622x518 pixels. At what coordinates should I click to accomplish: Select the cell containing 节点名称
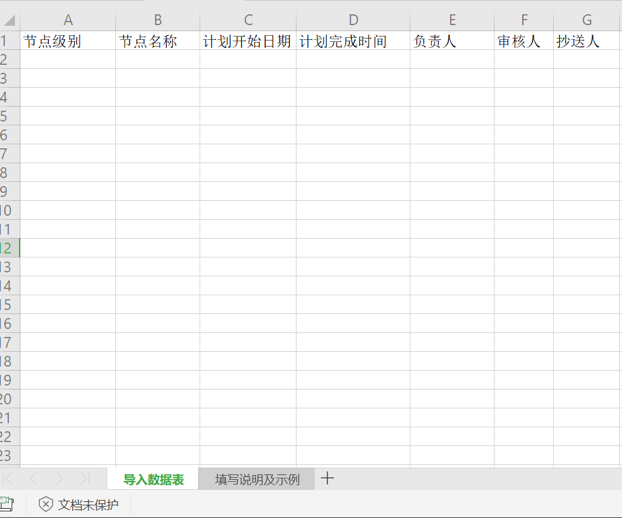click(158, 41)
